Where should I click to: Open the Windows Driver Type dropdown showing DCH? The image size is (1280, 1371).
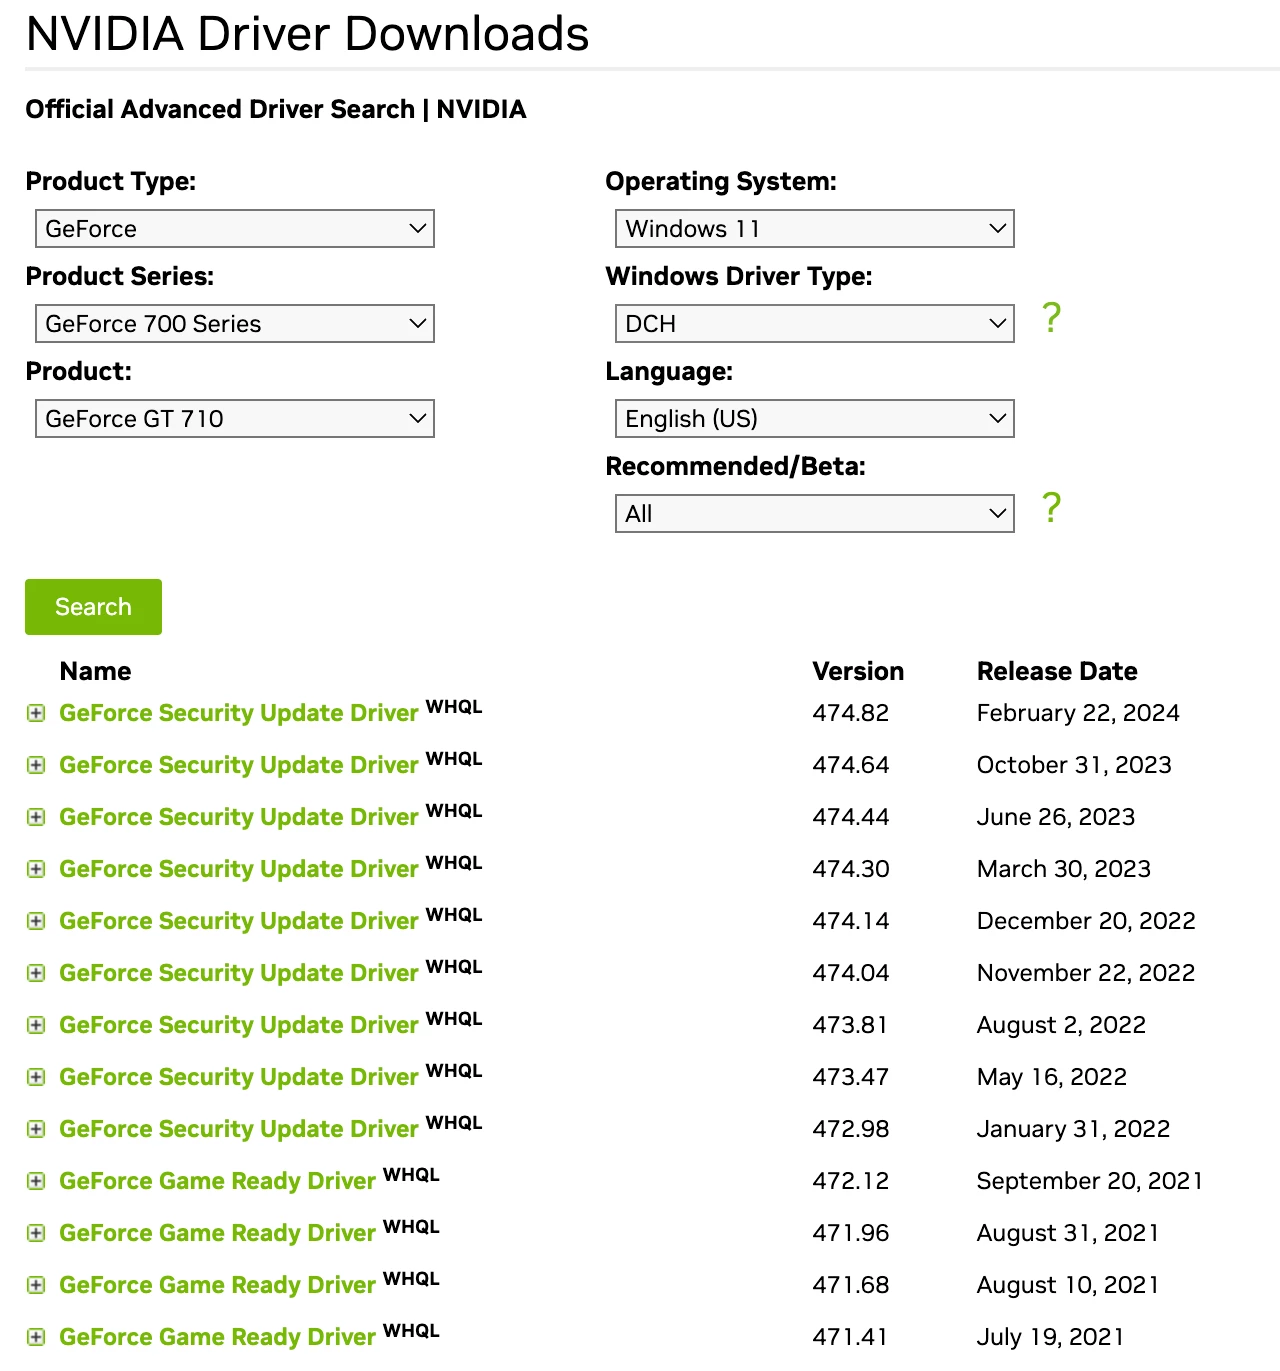tap(815, 324)
